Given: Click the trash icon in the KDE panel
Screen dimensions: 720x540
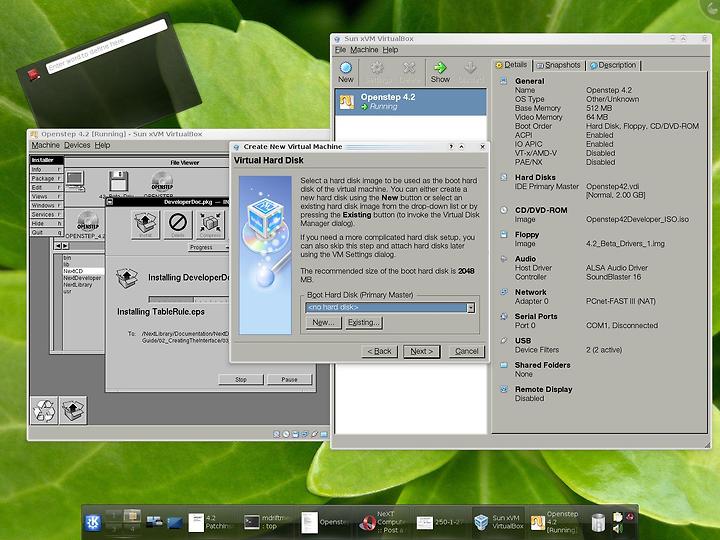Looking at the screenshot, I should [x=598, y=523].
